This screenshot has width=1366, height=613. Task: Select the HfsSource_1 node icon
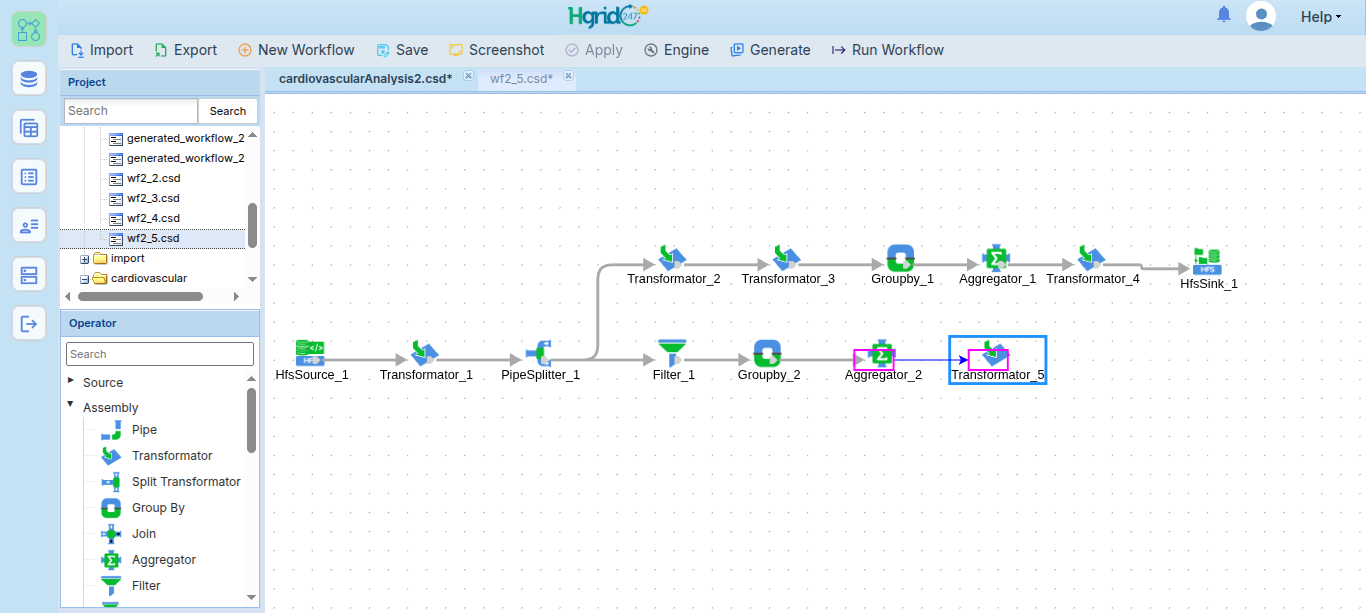(310, 352)
